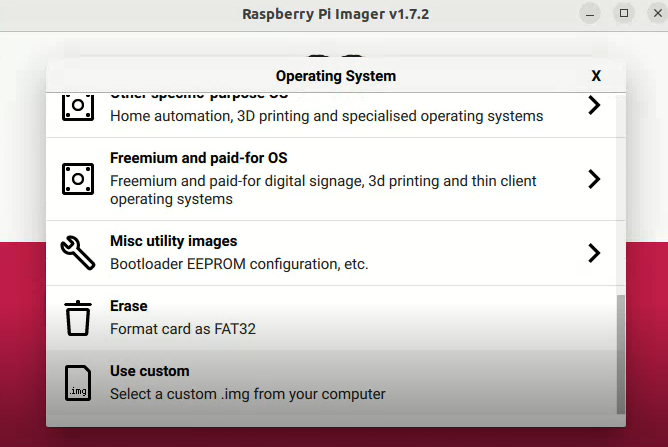Click 'Format card as FAT32' text
This screenshot has height=447, width=668.
183,329
